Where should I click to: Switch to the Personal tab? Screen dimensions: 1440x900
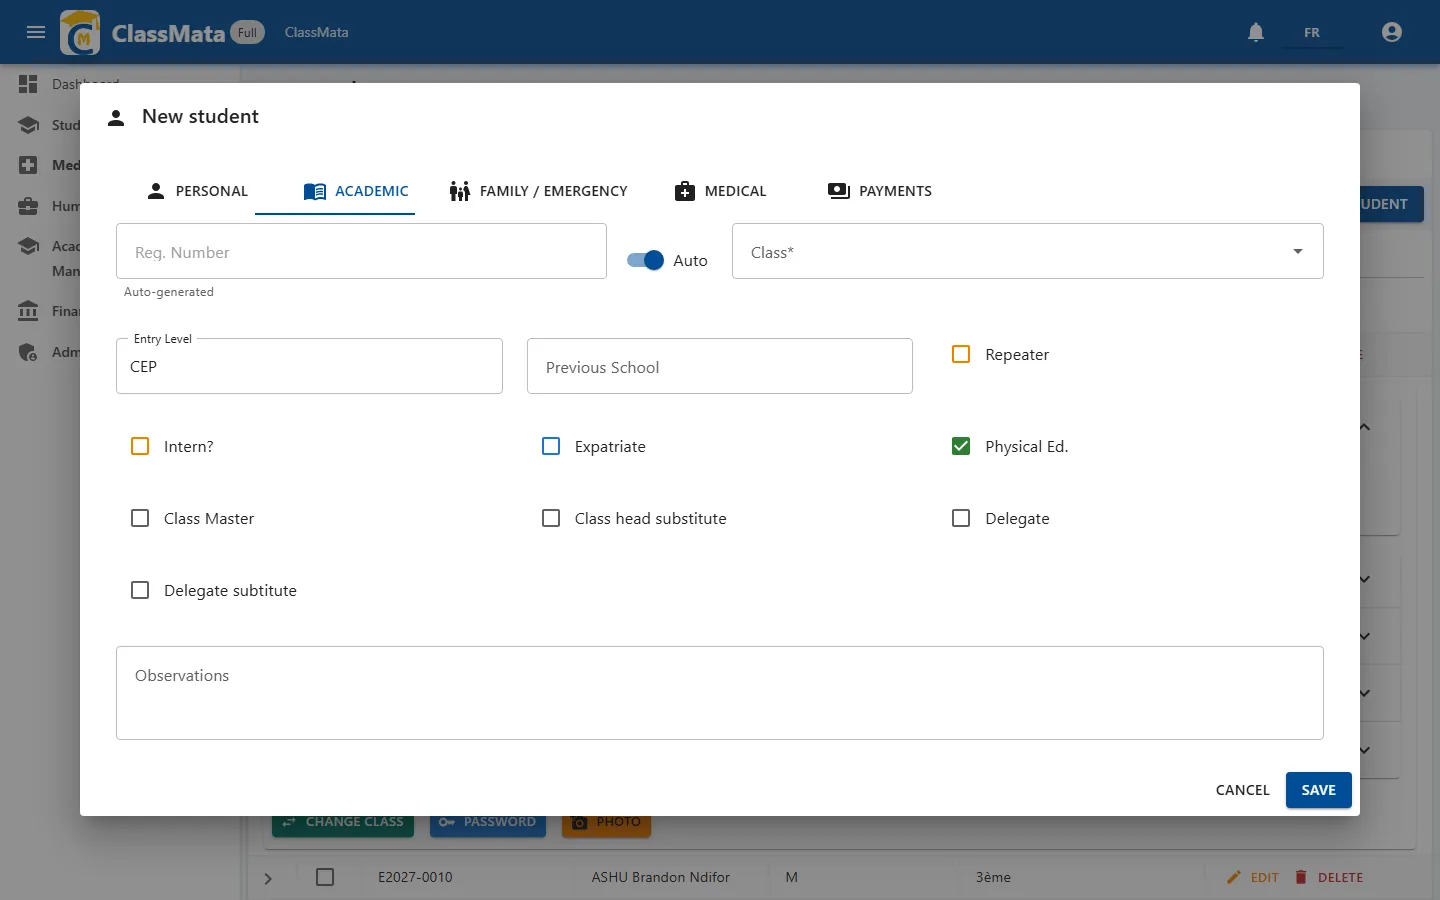197,191
